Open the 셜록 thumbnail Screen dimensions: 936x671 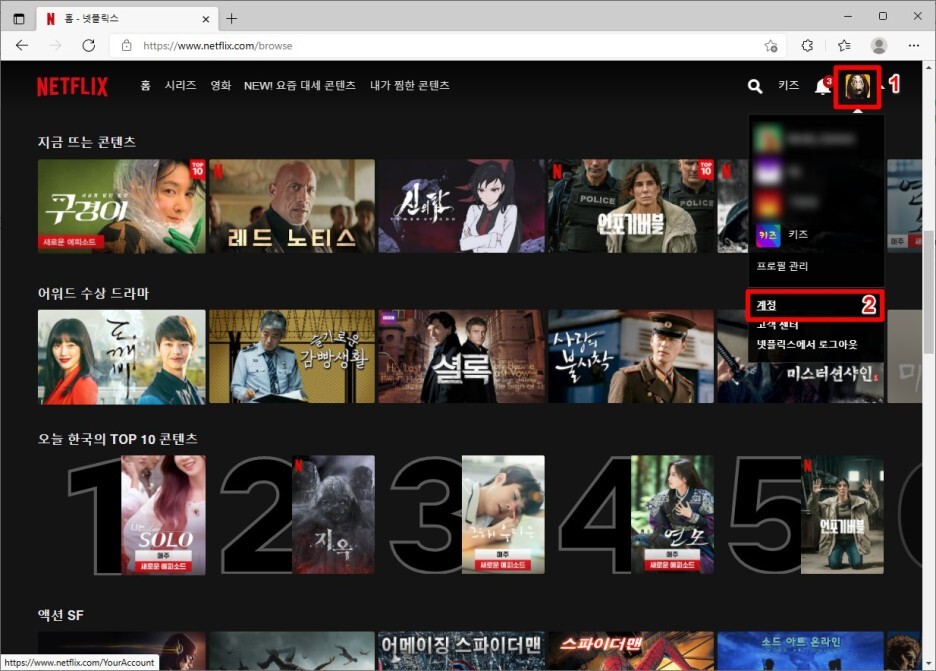(x=461, y=357)
